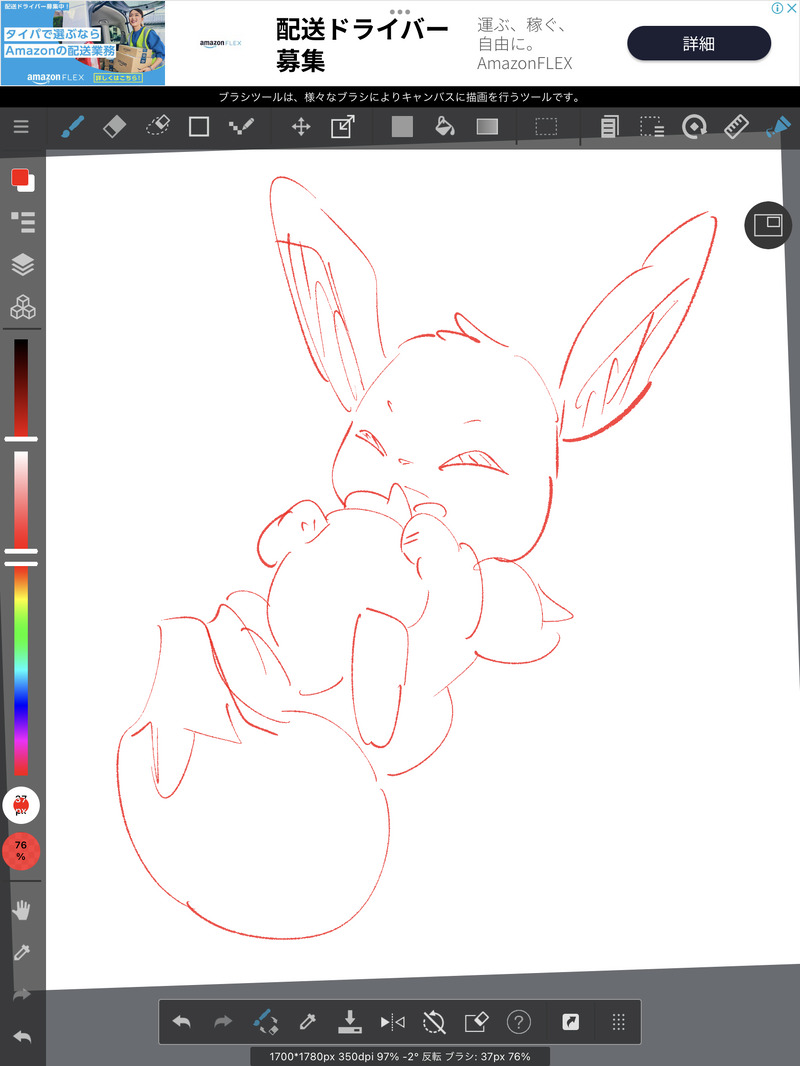Select the Eyedropper in left sidebar
Viewport: 800px width, 1066px height.
pyautogui.click(x=22, y=952)
